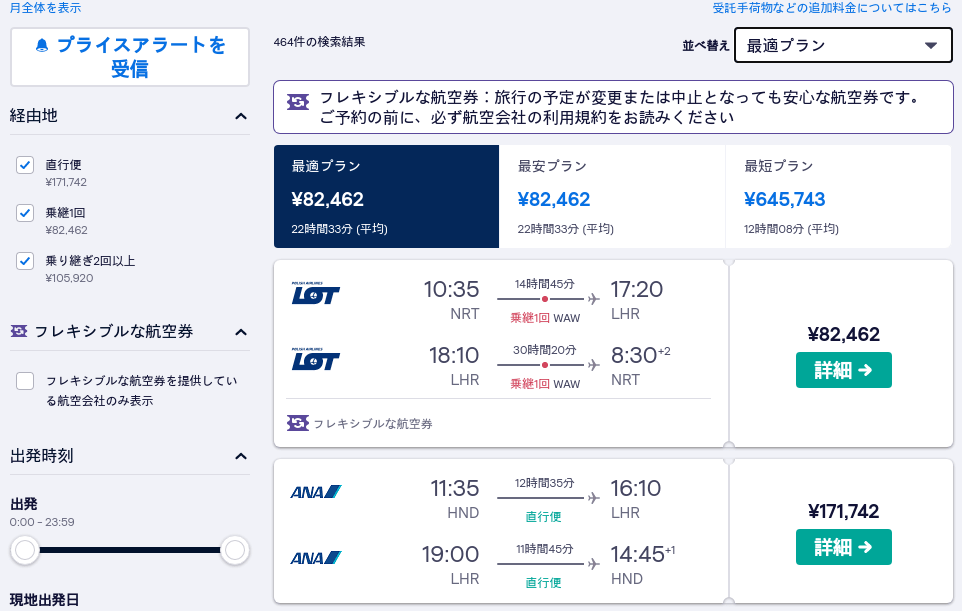
Task: Click the ¥82,462 price in the LOT card
Action: click(x=844, y=334)
